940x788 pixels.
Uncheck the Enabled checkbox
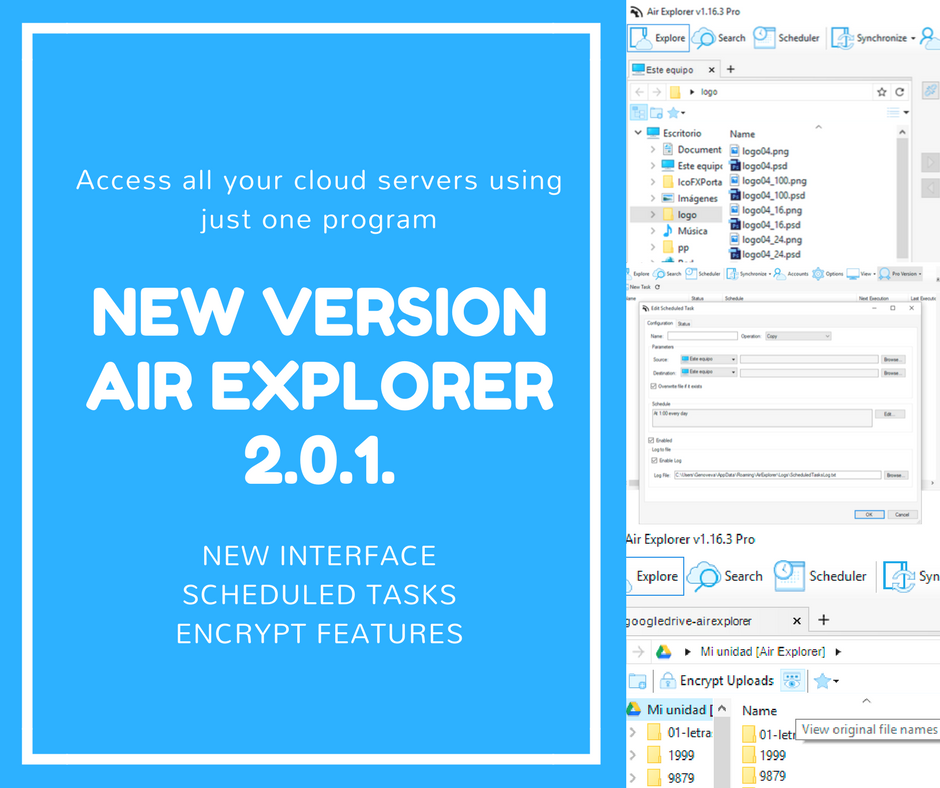pos(652,440)
